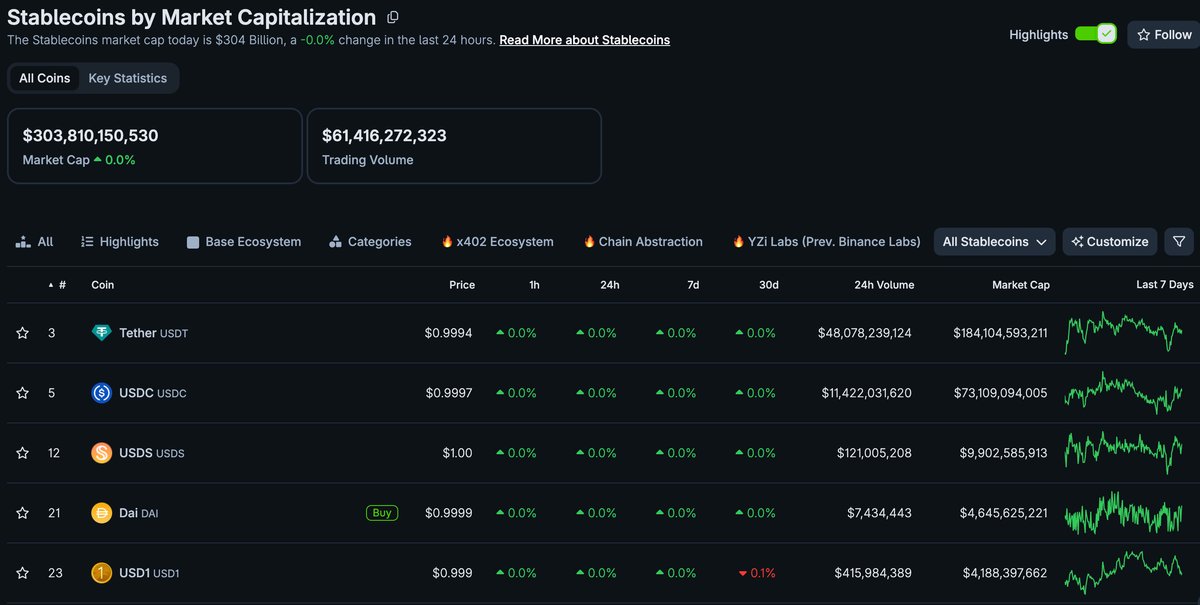This screenshot has height=605, width=1200.
Task: Favorite Tether with its star
Action: coord(22,333)
